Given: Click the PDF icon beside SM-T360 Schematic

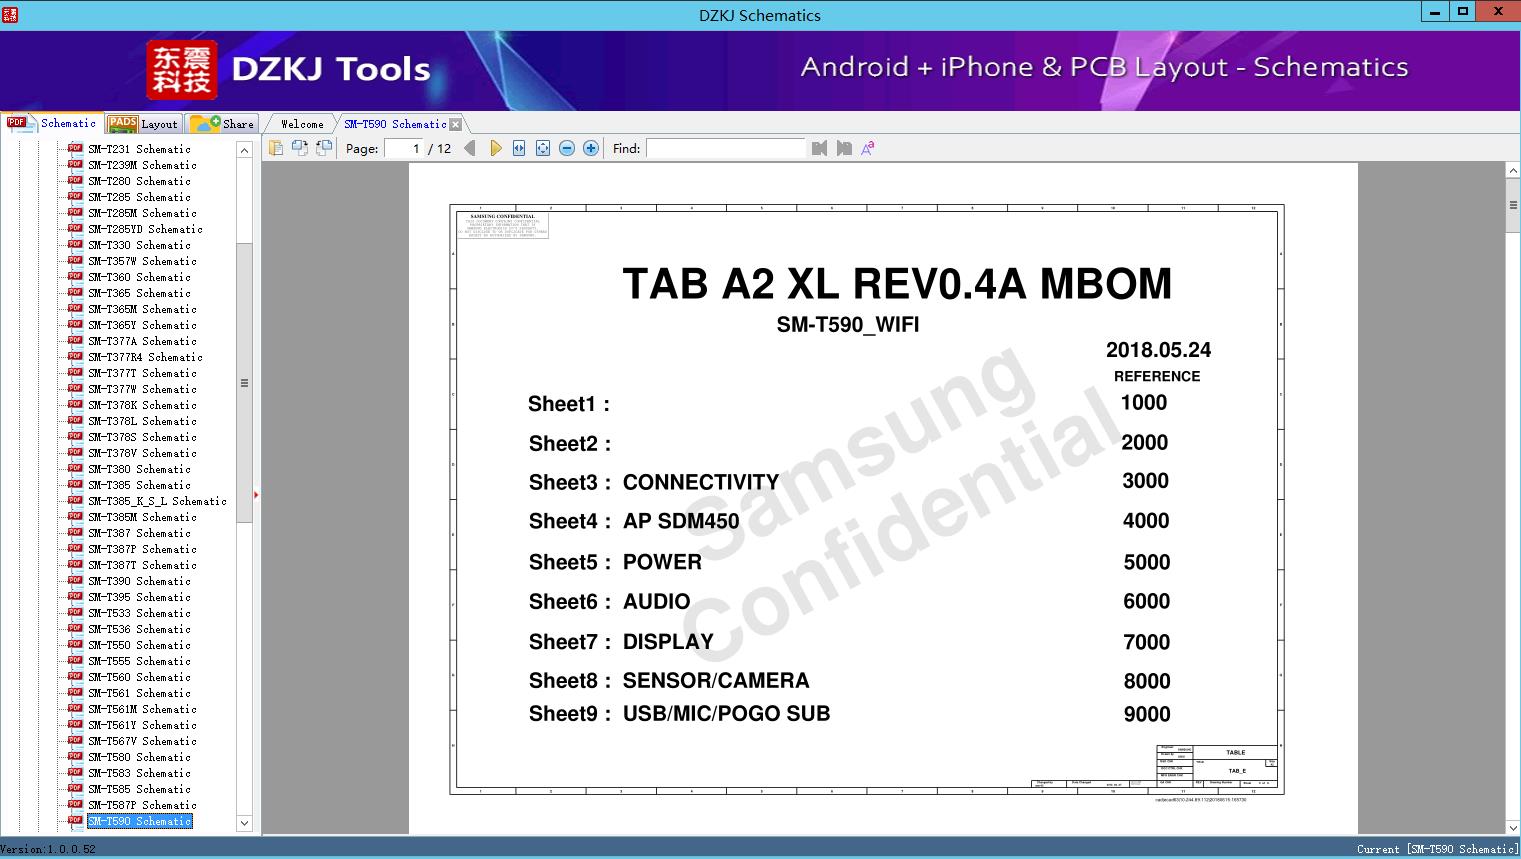Looking at the screenshot, I should [x=75, y=276].
